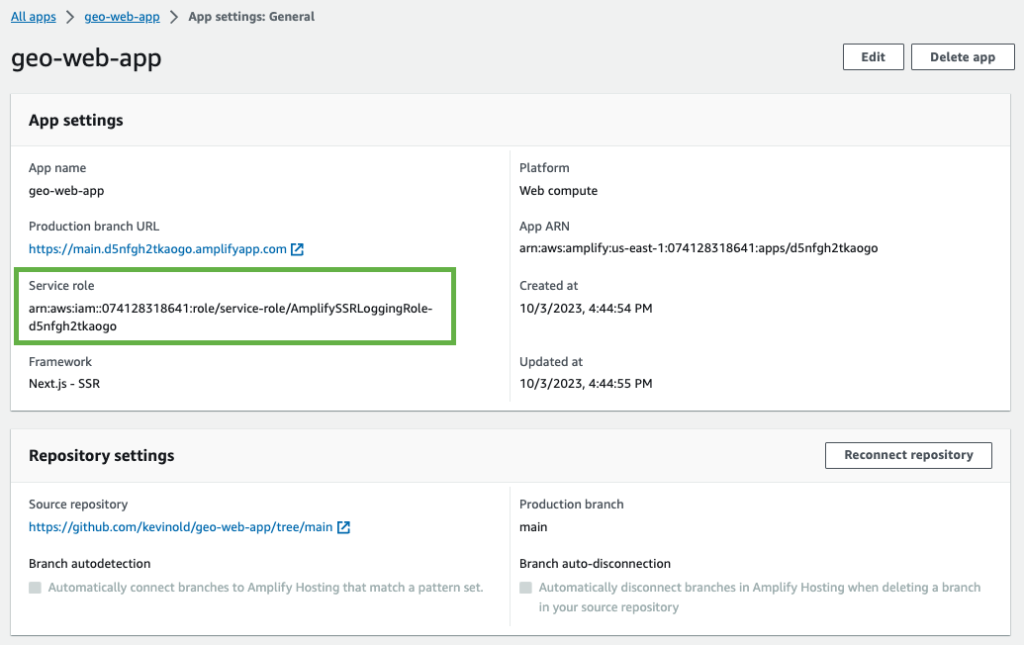Click the Created at timestamp 4:44:54 PM
This screenshot has height=645, width=1024.
pyautogui.click(x=586, y=308)
